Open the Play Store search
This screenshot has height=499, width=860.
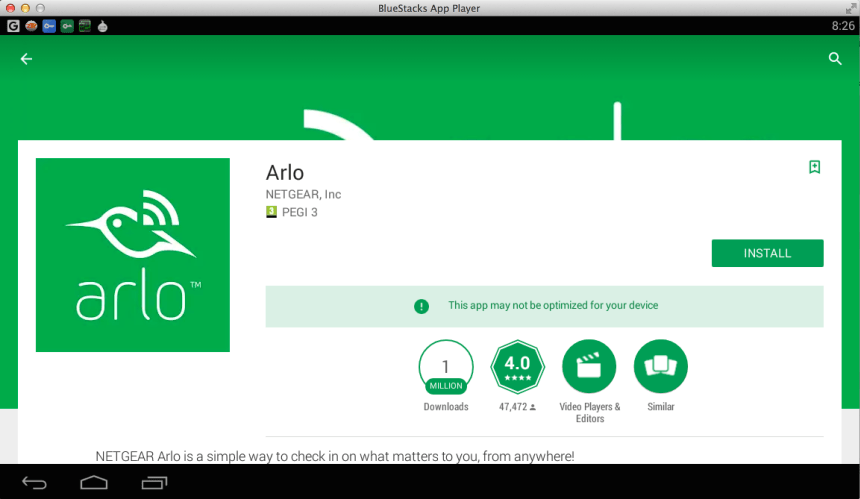pyautogui.click(x=835, y=59)
